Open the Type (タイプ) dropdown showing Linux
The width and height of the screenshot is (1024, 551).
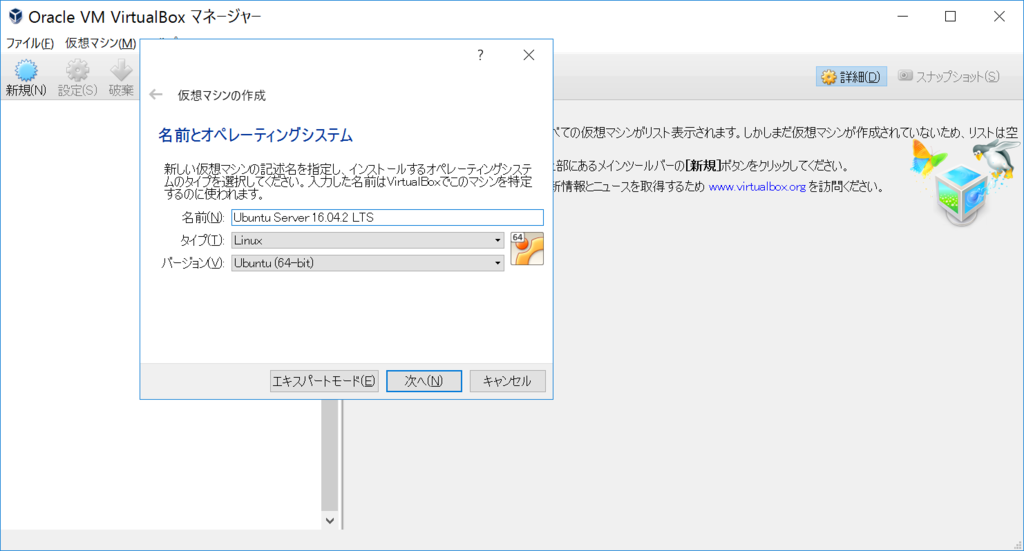pos(368,240)
